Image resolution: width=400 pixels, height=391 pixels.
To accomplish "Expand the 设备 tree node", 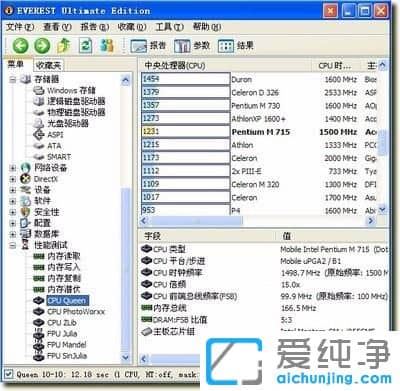I will (x=13, y=190).
